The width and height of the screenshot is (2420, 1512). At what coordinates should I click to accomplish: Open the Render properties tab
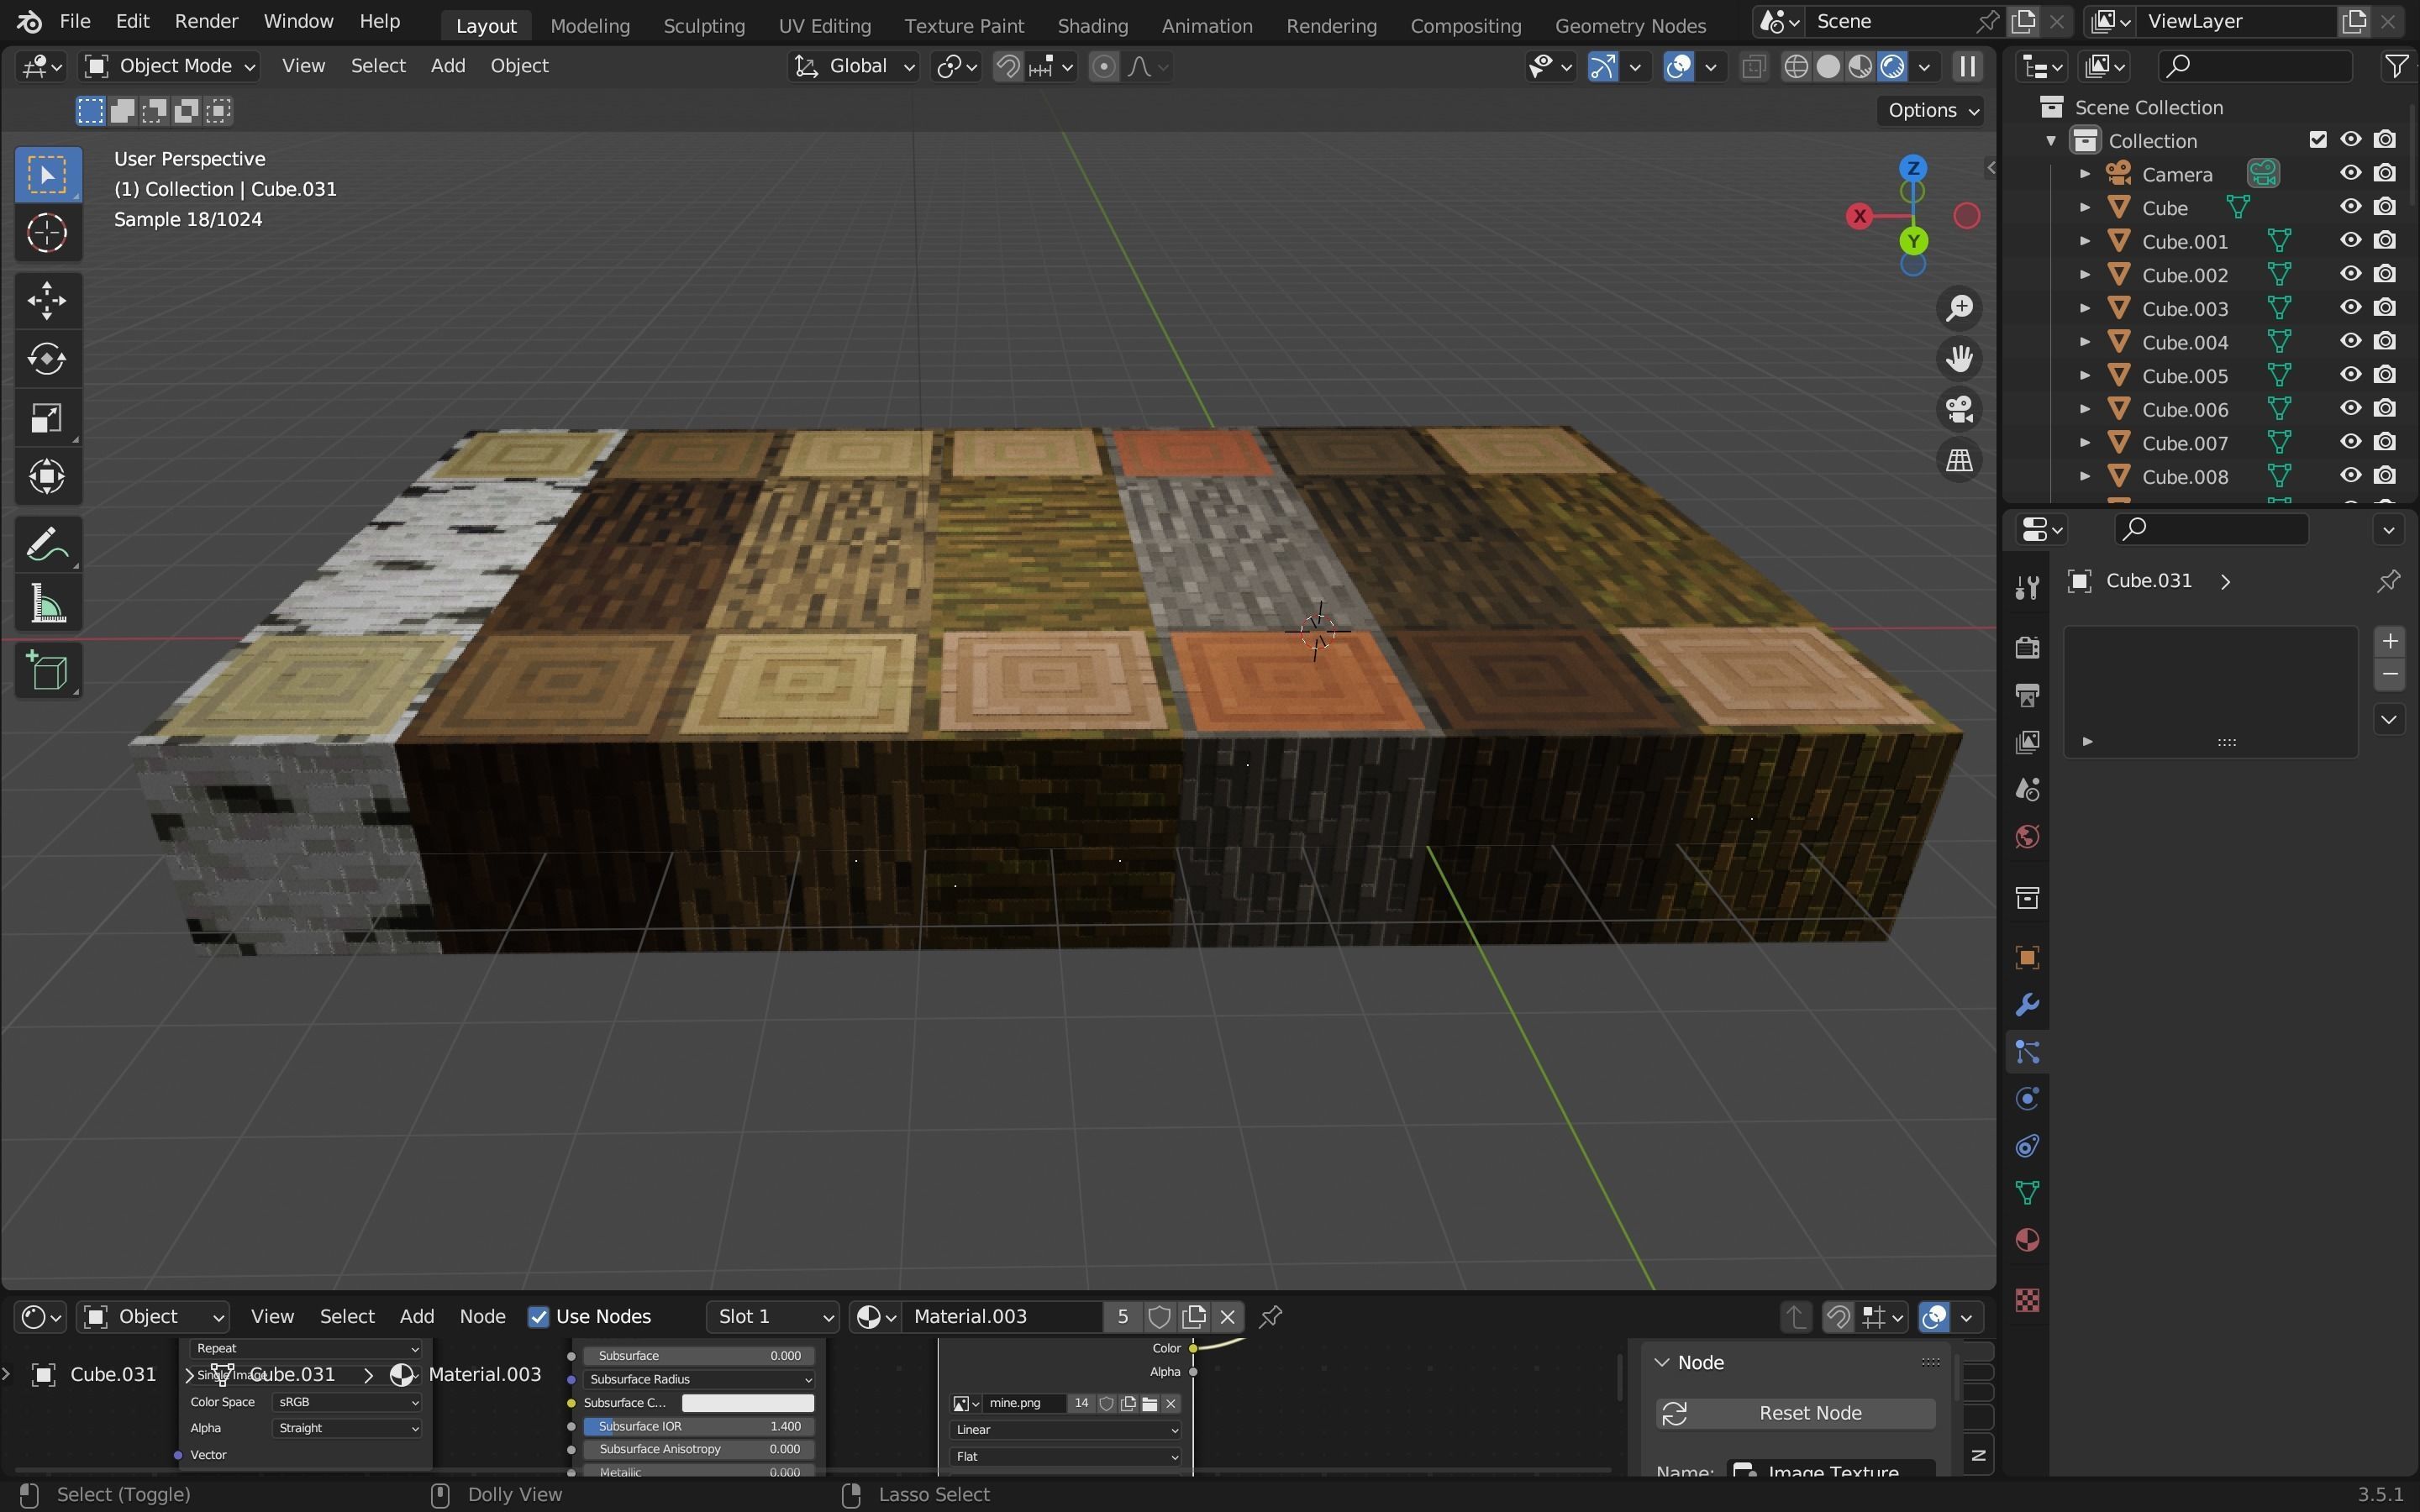coord(2027,647)
